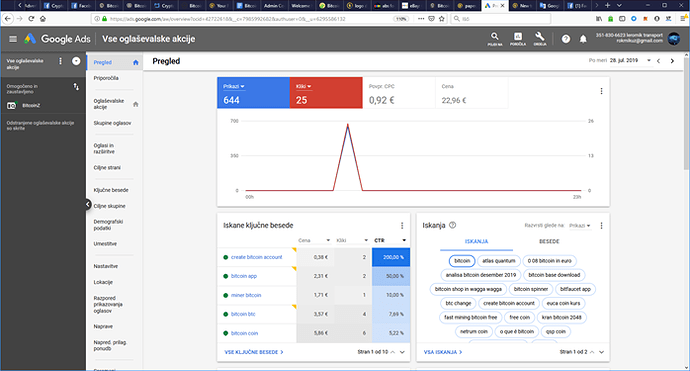Open Lokacije in the navigation
The width and height of the screenshot is (690, 371).
point(103,282)
